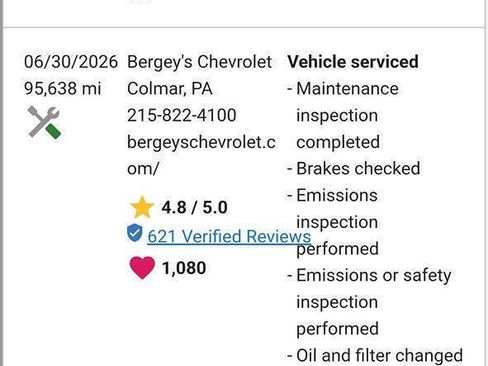488x366 pixels.
Task: Open the bergeyschevrolet.com website link
Action: [x=201, y=155]
